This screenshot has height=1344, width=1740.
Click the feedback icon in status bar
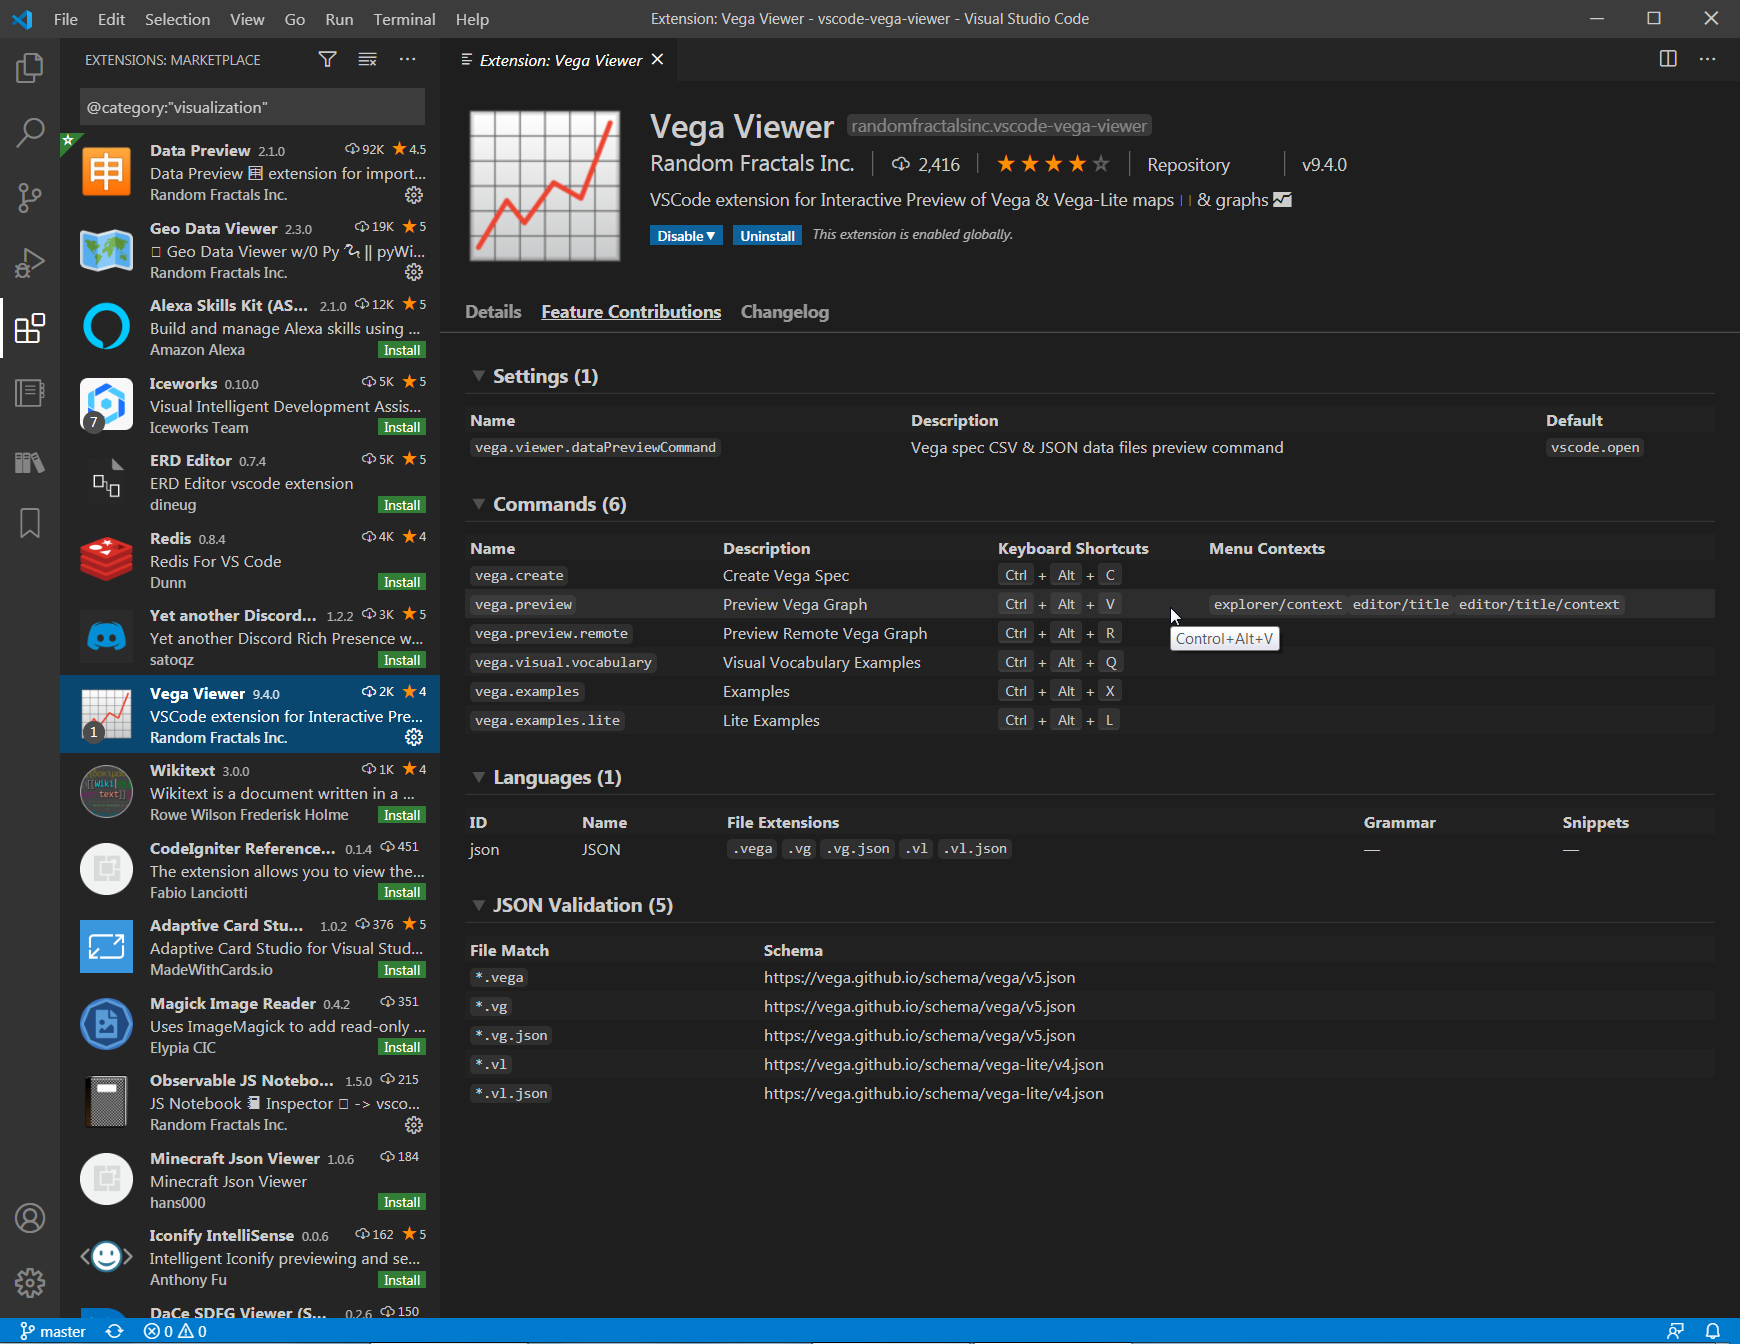tap(1675, 1331)
